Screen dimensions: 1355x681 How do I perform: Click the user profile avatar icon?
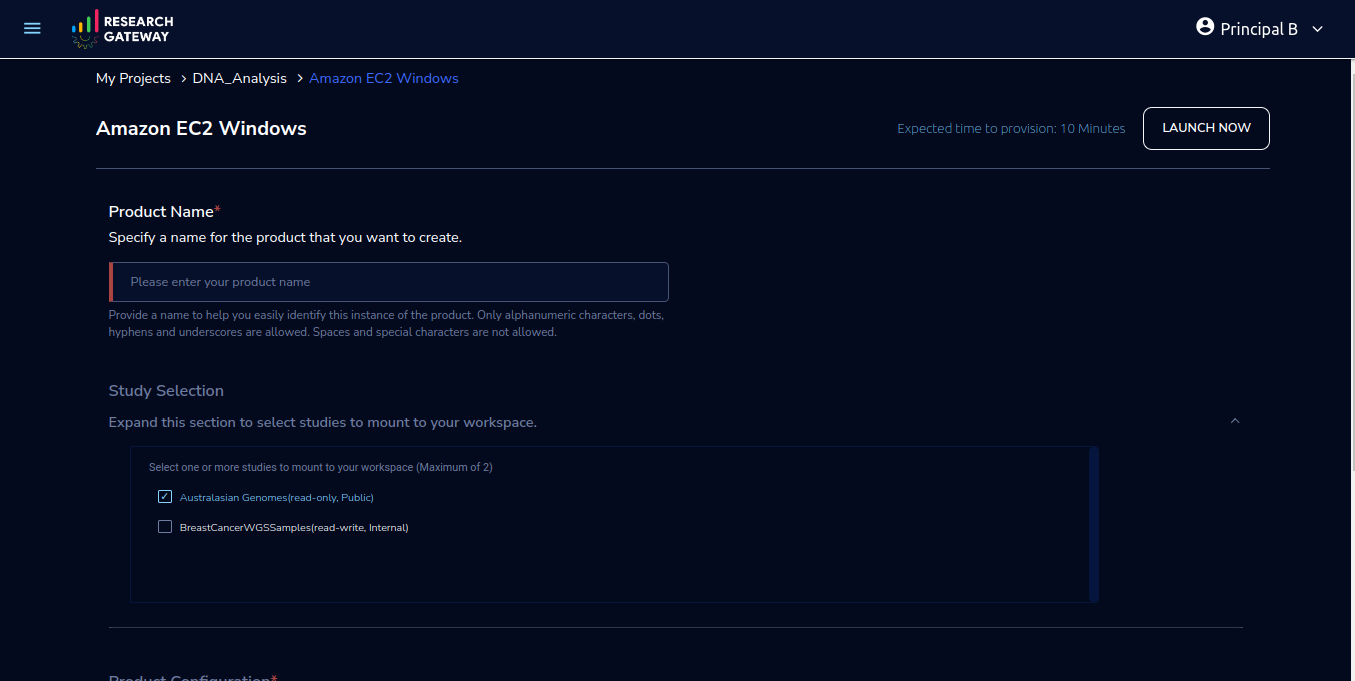click(x=1205, y=27)
